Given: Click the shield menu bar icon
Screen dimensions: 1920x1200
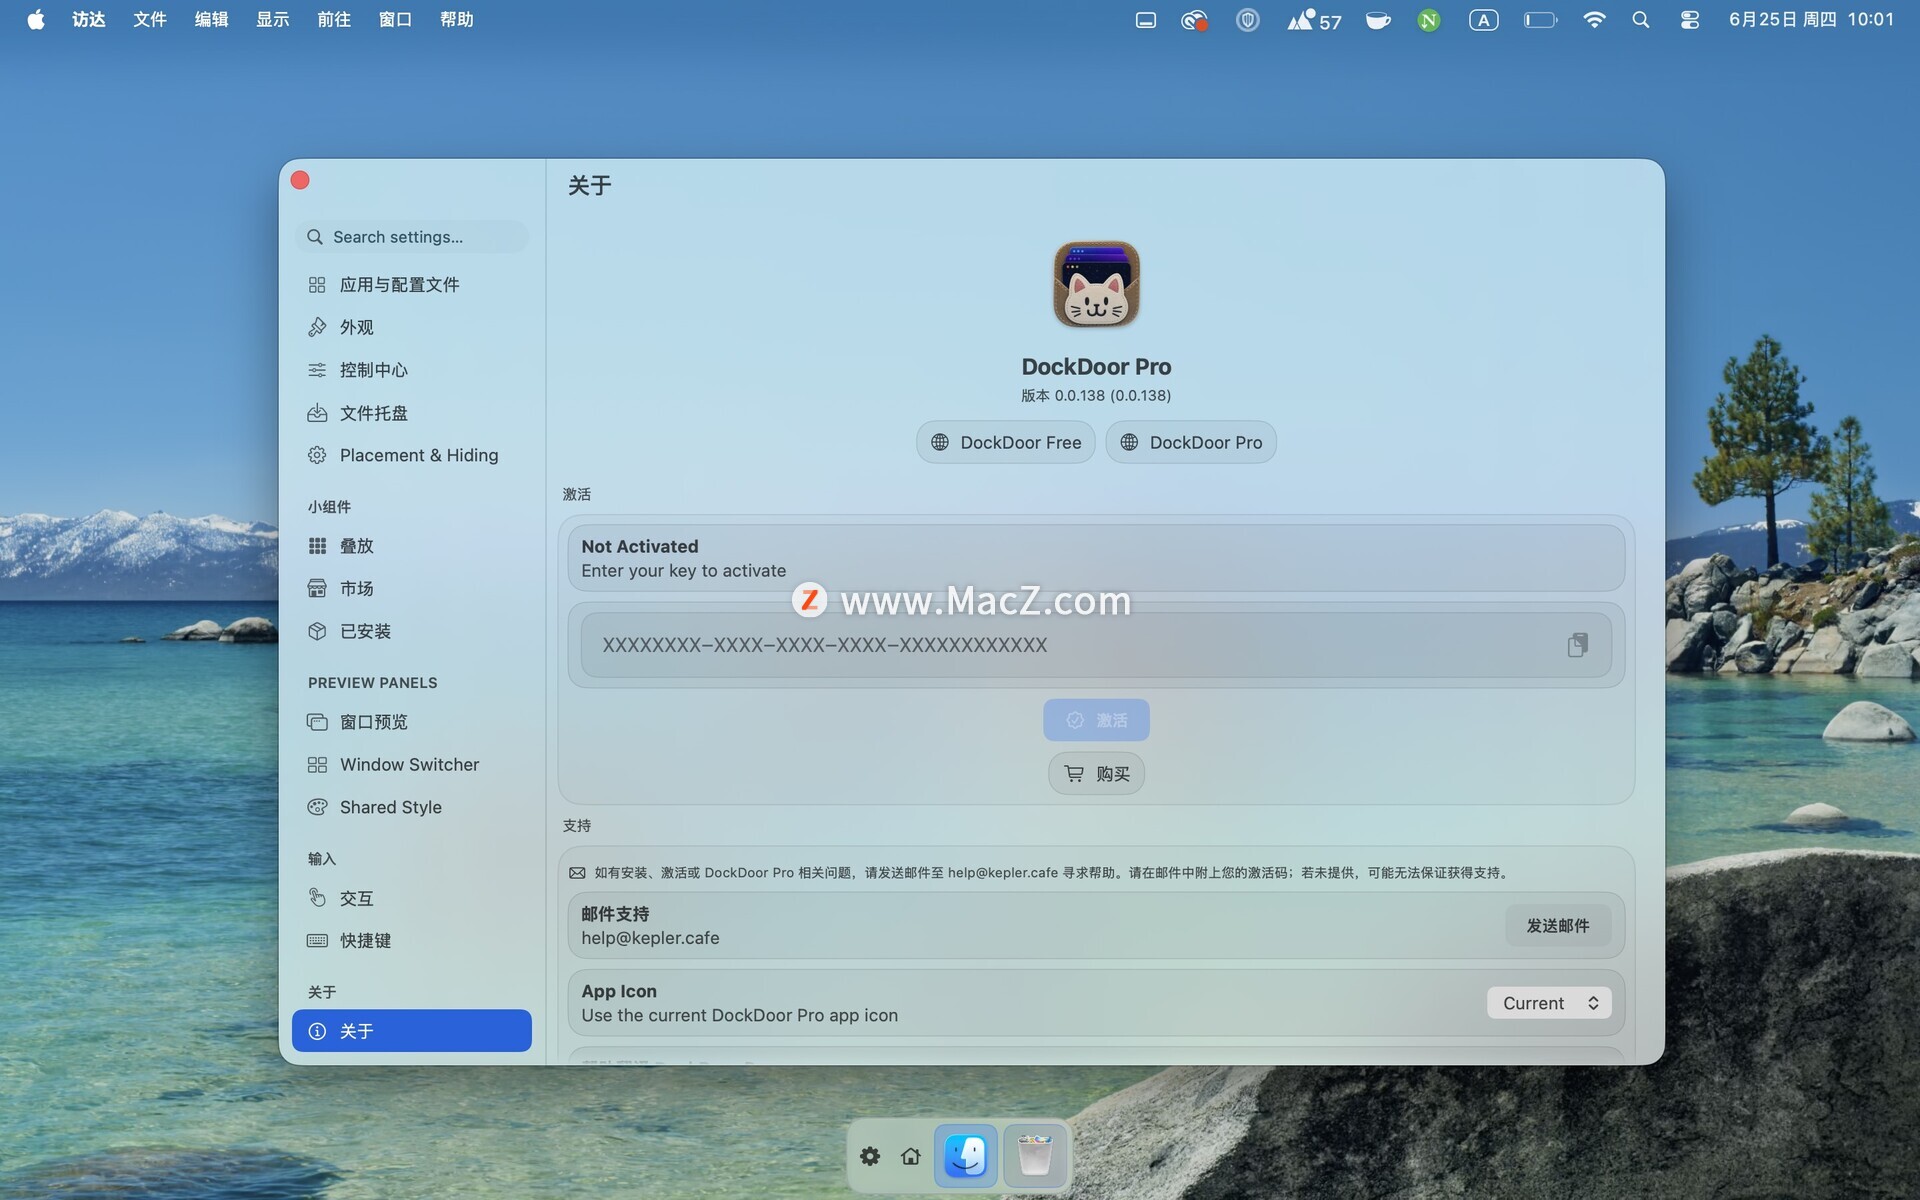Looking at the screenshot, I should pyautogui.click(x=1247, y=20).
